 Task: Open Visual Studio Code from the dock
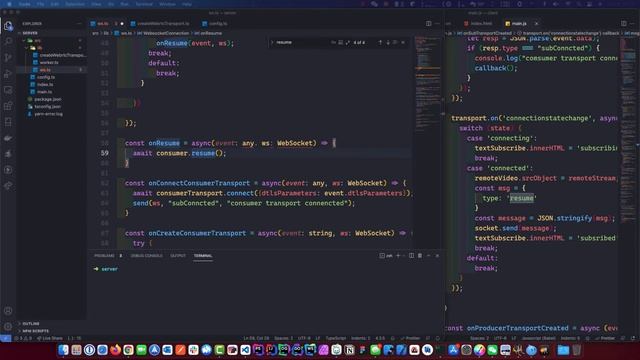(245, 350)
